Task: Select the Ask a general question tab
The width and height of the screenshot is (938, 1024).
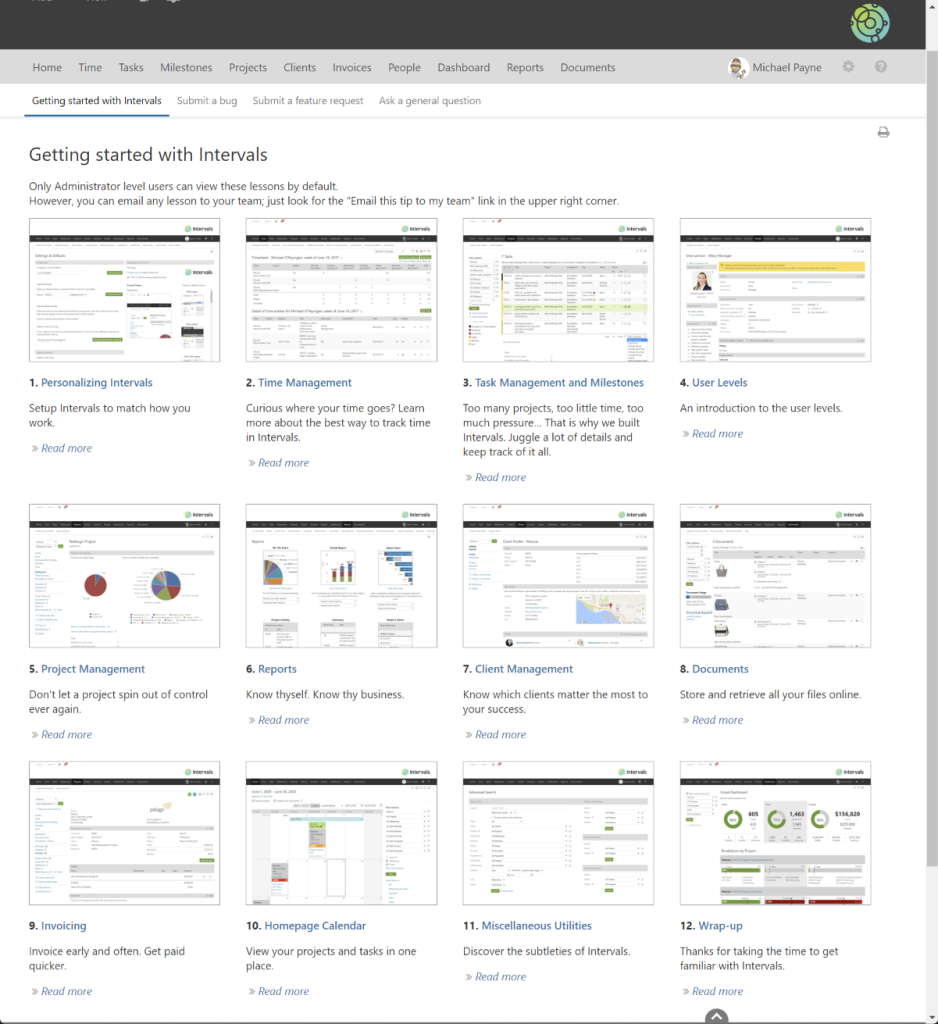Action: (430, 101)
